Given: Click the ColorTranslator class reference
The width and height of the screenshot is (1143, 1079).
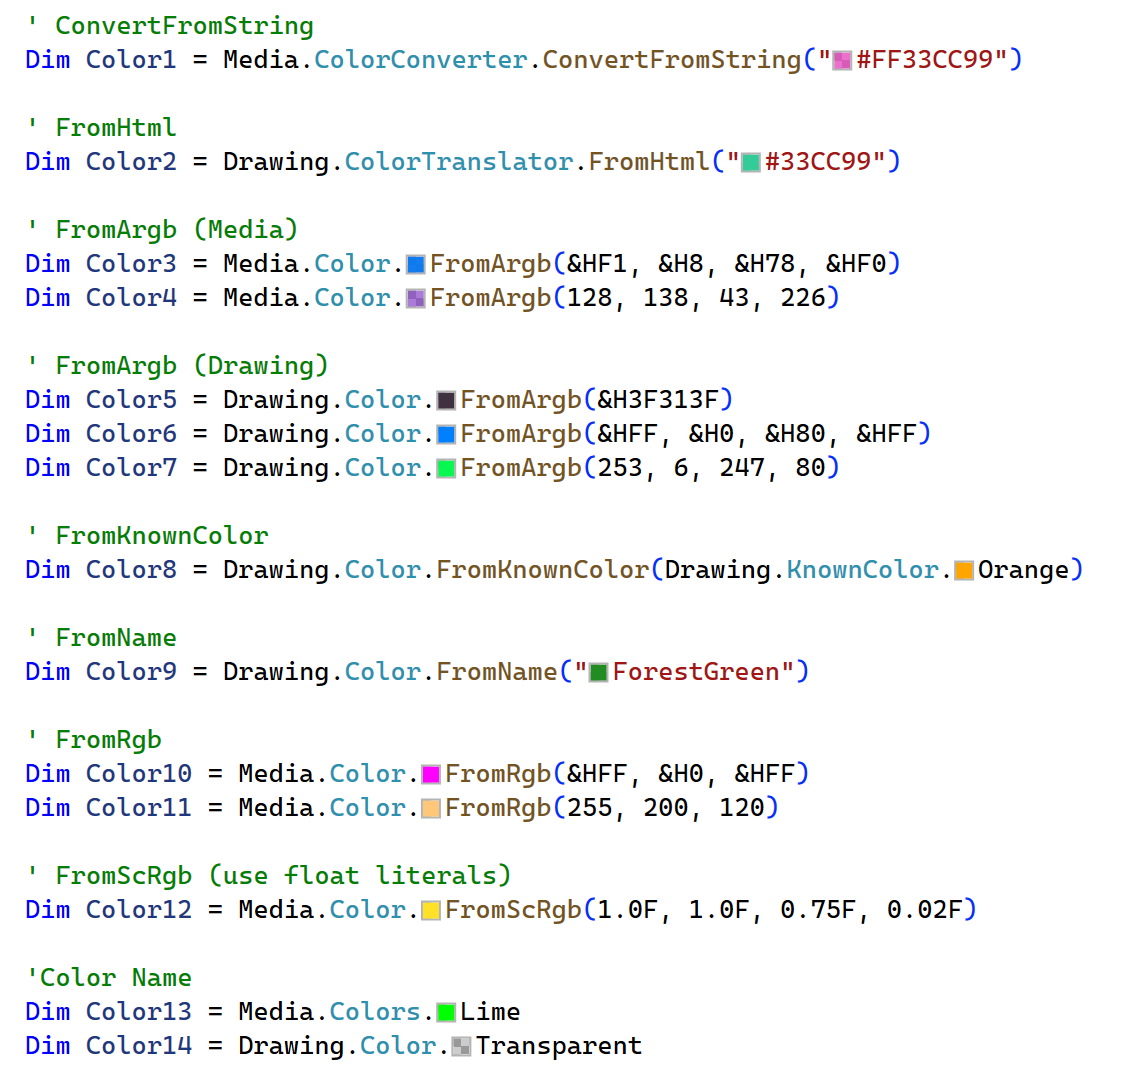Looking at the screenshot, I should (458, 161).
